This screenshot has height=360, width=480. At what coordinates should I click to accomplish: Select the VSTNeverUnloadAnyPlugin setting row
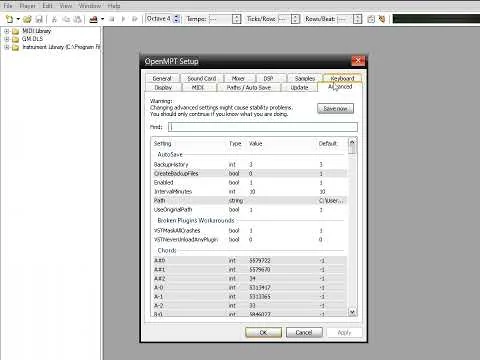tap(249, 239)
